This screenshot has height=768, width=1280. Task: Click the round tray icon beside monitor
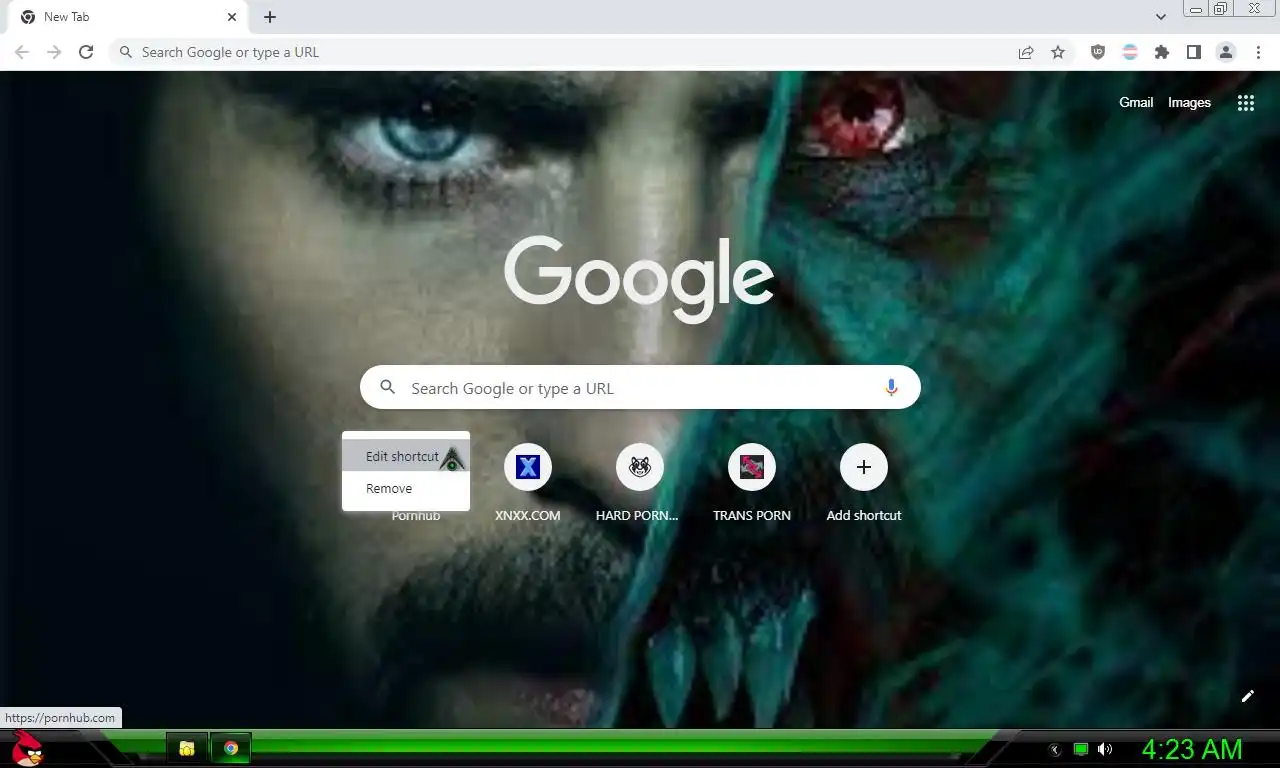[x=1055, y=749]
